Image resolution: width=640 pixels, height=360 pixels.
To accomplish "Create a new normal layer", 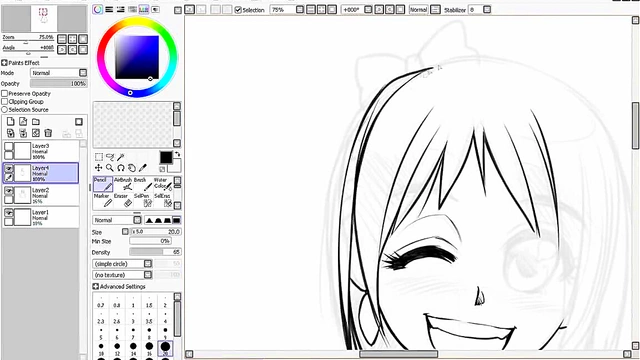I will pos(11,121).
